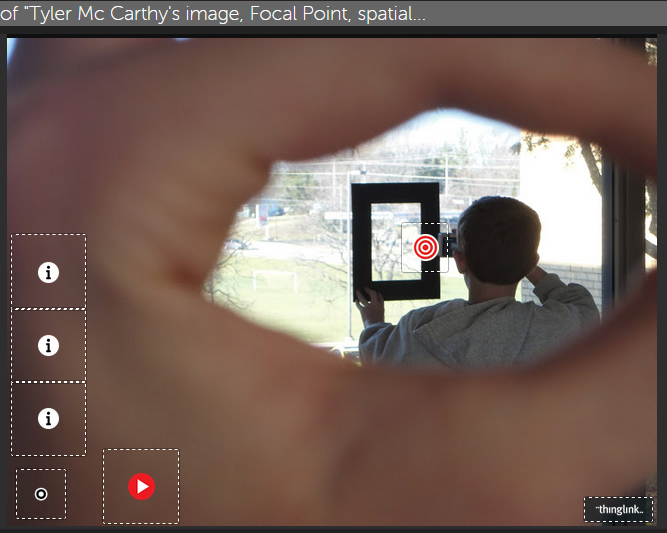The image size is (667, 533).
Task: Open the thinglink logo link
Action: (x=619, y=509)
